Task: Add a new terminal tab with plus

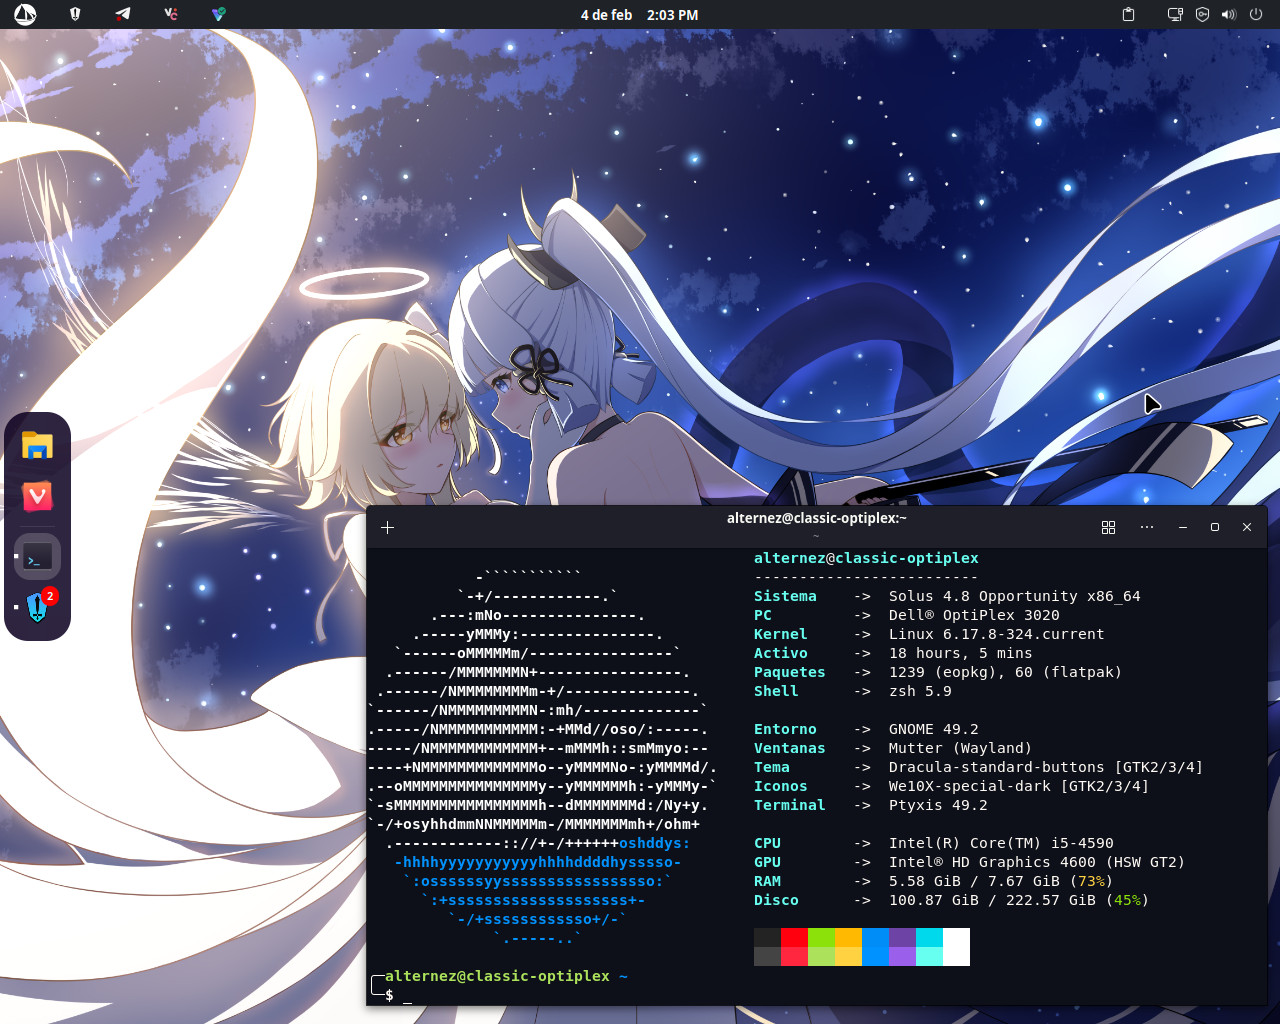Action: [x=388, y=527]
